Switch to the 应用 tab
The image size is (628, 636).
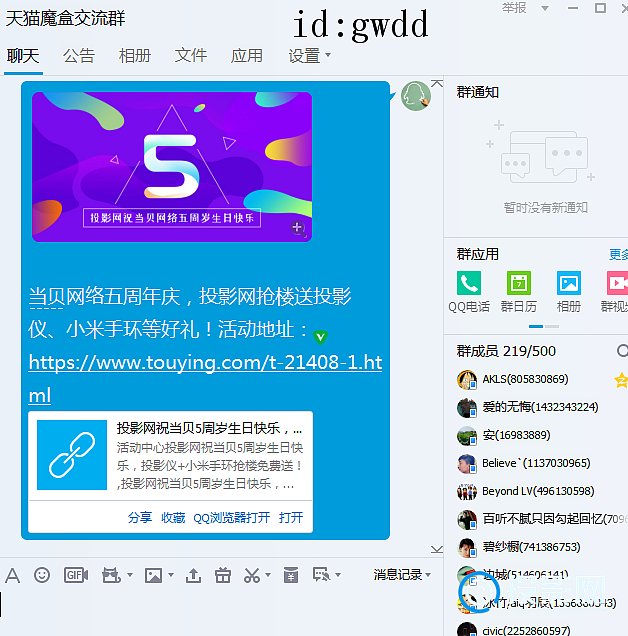pyautogui.click(x=247, y=56)
